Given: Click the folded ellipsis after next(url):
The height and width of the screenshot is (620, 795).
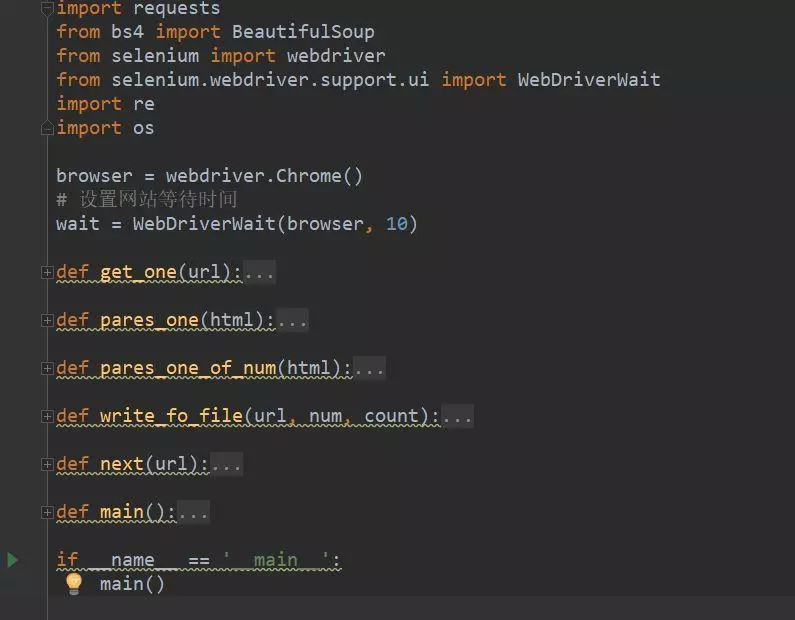Looking at the screenshot, I should (226, 464).
